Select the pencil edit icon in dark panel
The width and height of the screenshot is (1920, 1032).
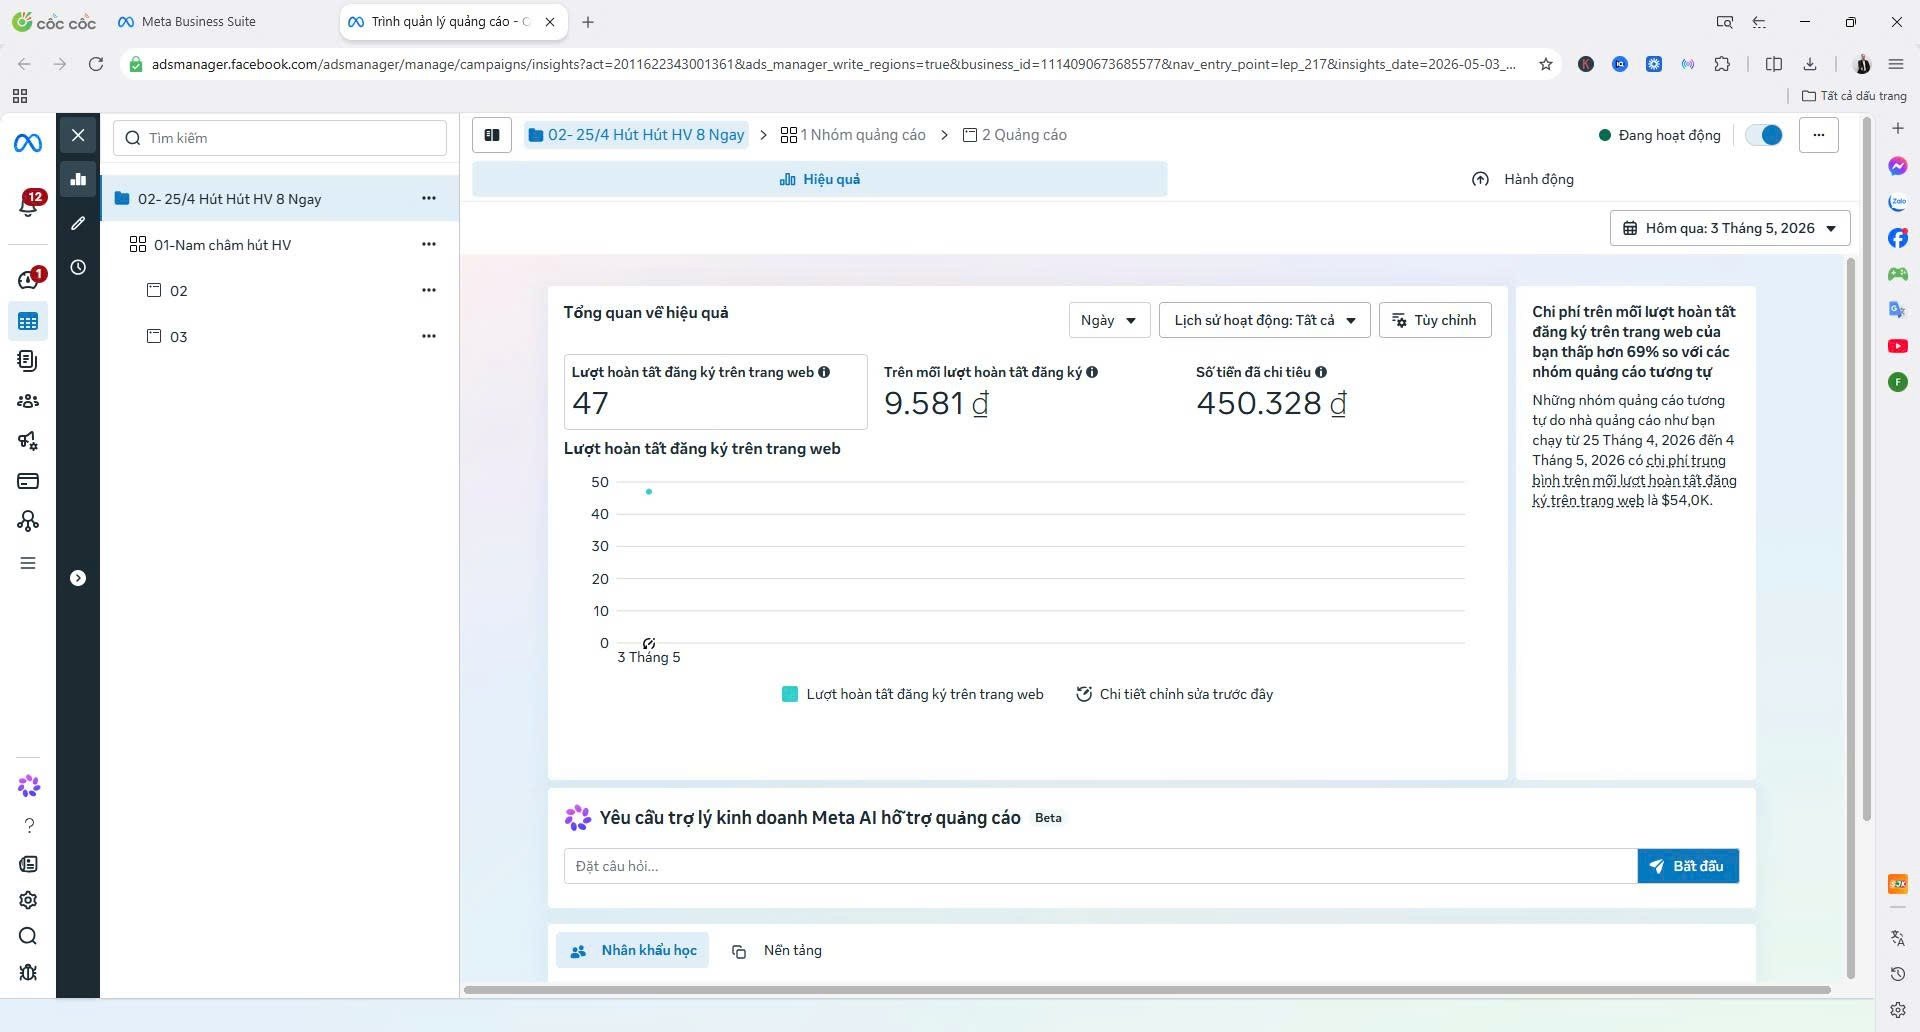point(78,223)
